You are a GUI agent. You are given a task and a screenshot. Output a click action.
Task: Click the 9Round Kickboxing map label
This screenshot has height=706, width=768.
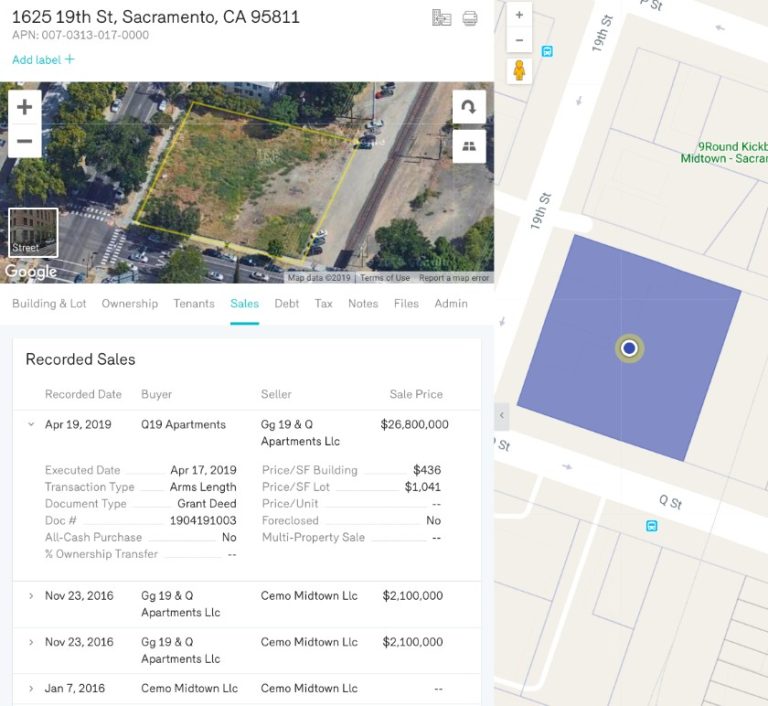click(x=724, y=152)
